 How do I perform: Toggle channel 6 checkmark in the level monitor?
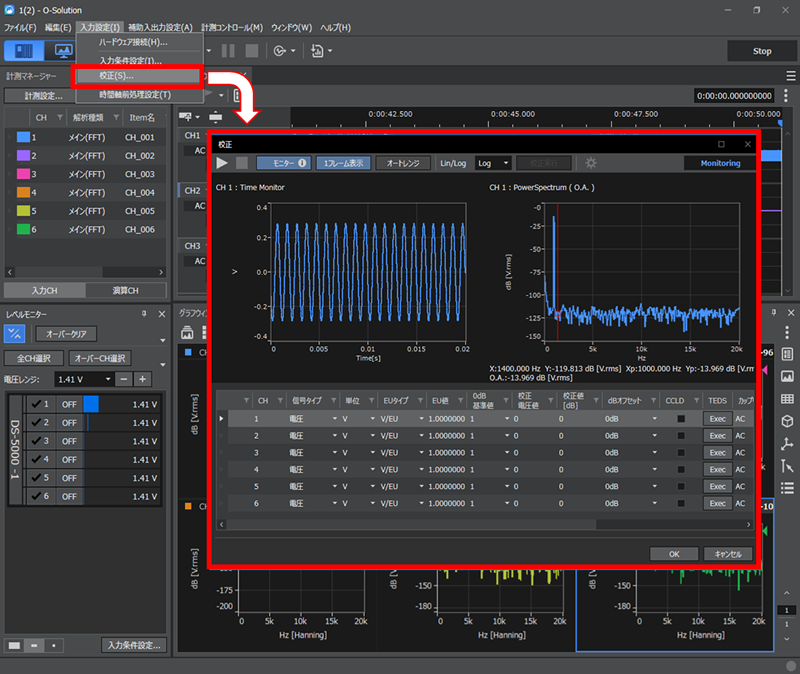pyautogui.click(x=36, y=496)
